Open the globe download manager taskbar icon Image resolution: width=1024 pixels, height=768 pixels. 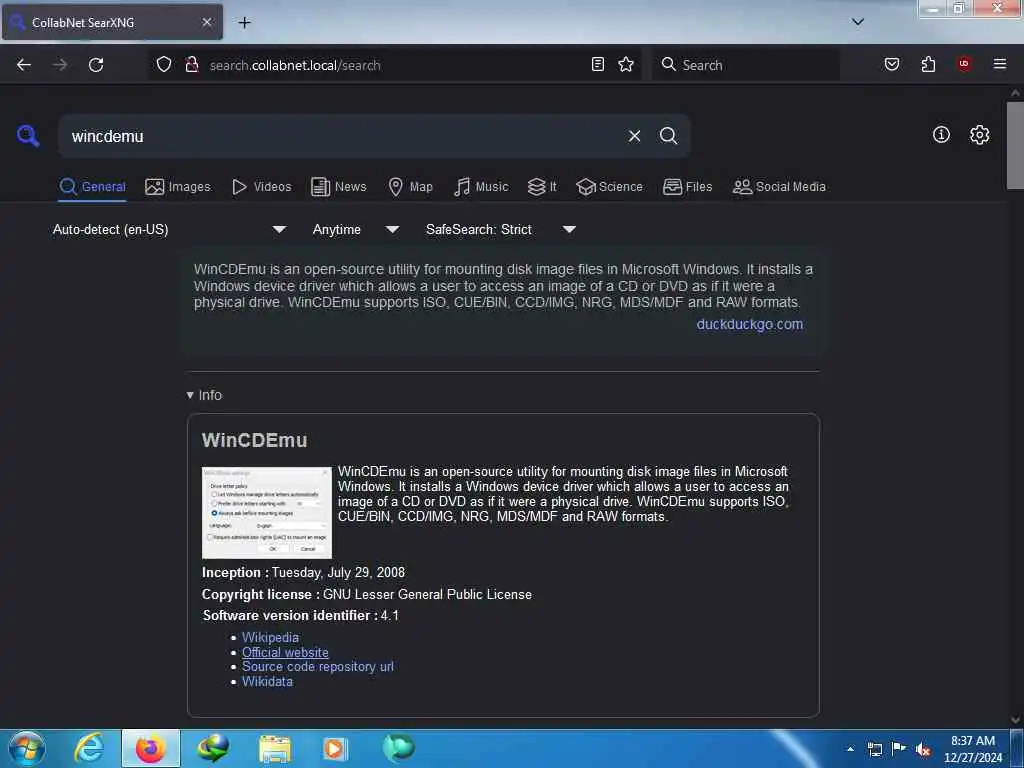point(213,748)
